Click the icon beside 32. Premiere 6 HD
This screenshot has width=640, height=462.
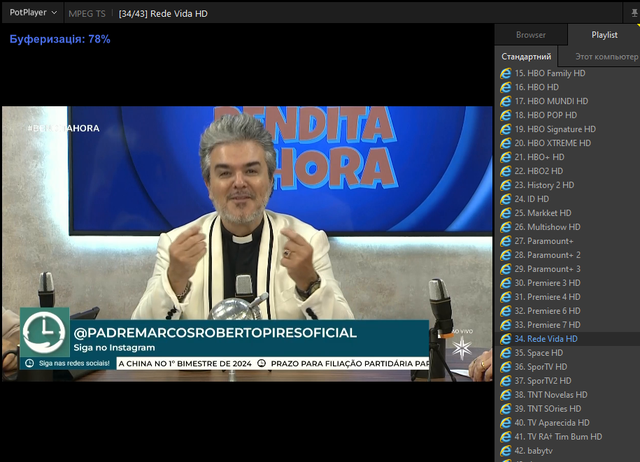tap(505, 311)
